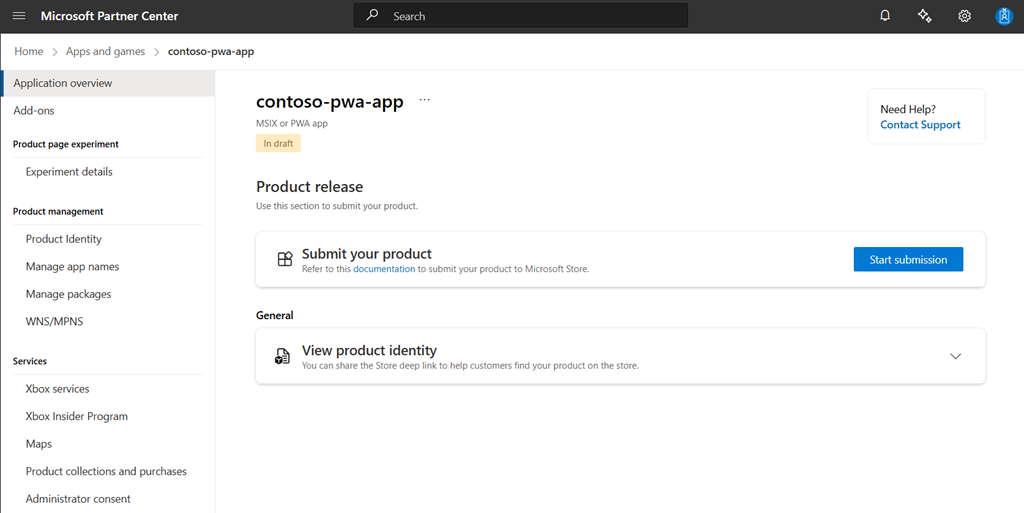The height and width of the screenshot is (513, 1024).
Task: Click the Microsoft Partner Center title
Action: pos(109,16)
